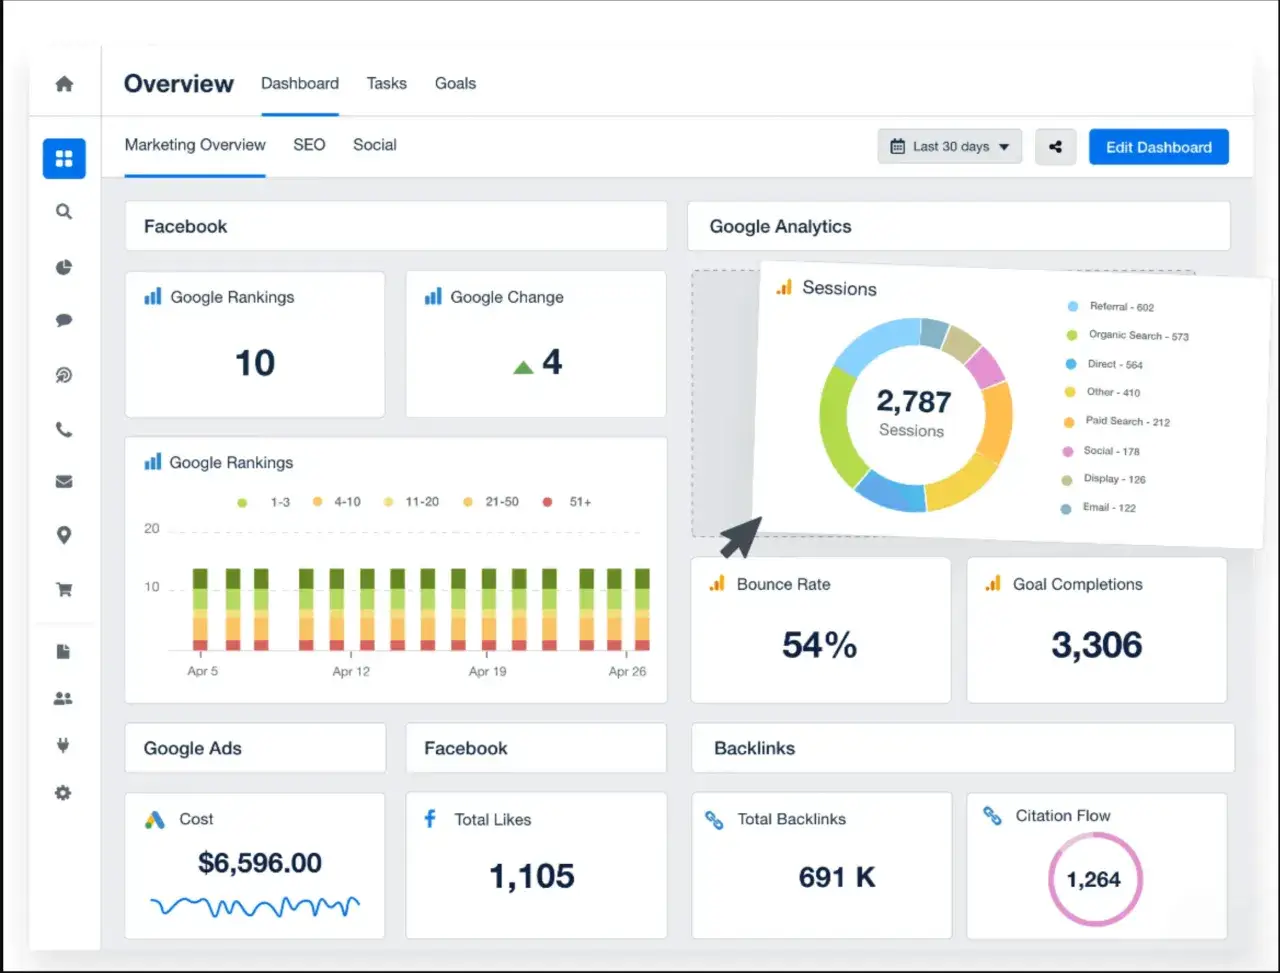The height and width of the screenshot is (973, 1280).
Task: Click the Paid Search - 212 legend entry
Action: click(1116, 422)
